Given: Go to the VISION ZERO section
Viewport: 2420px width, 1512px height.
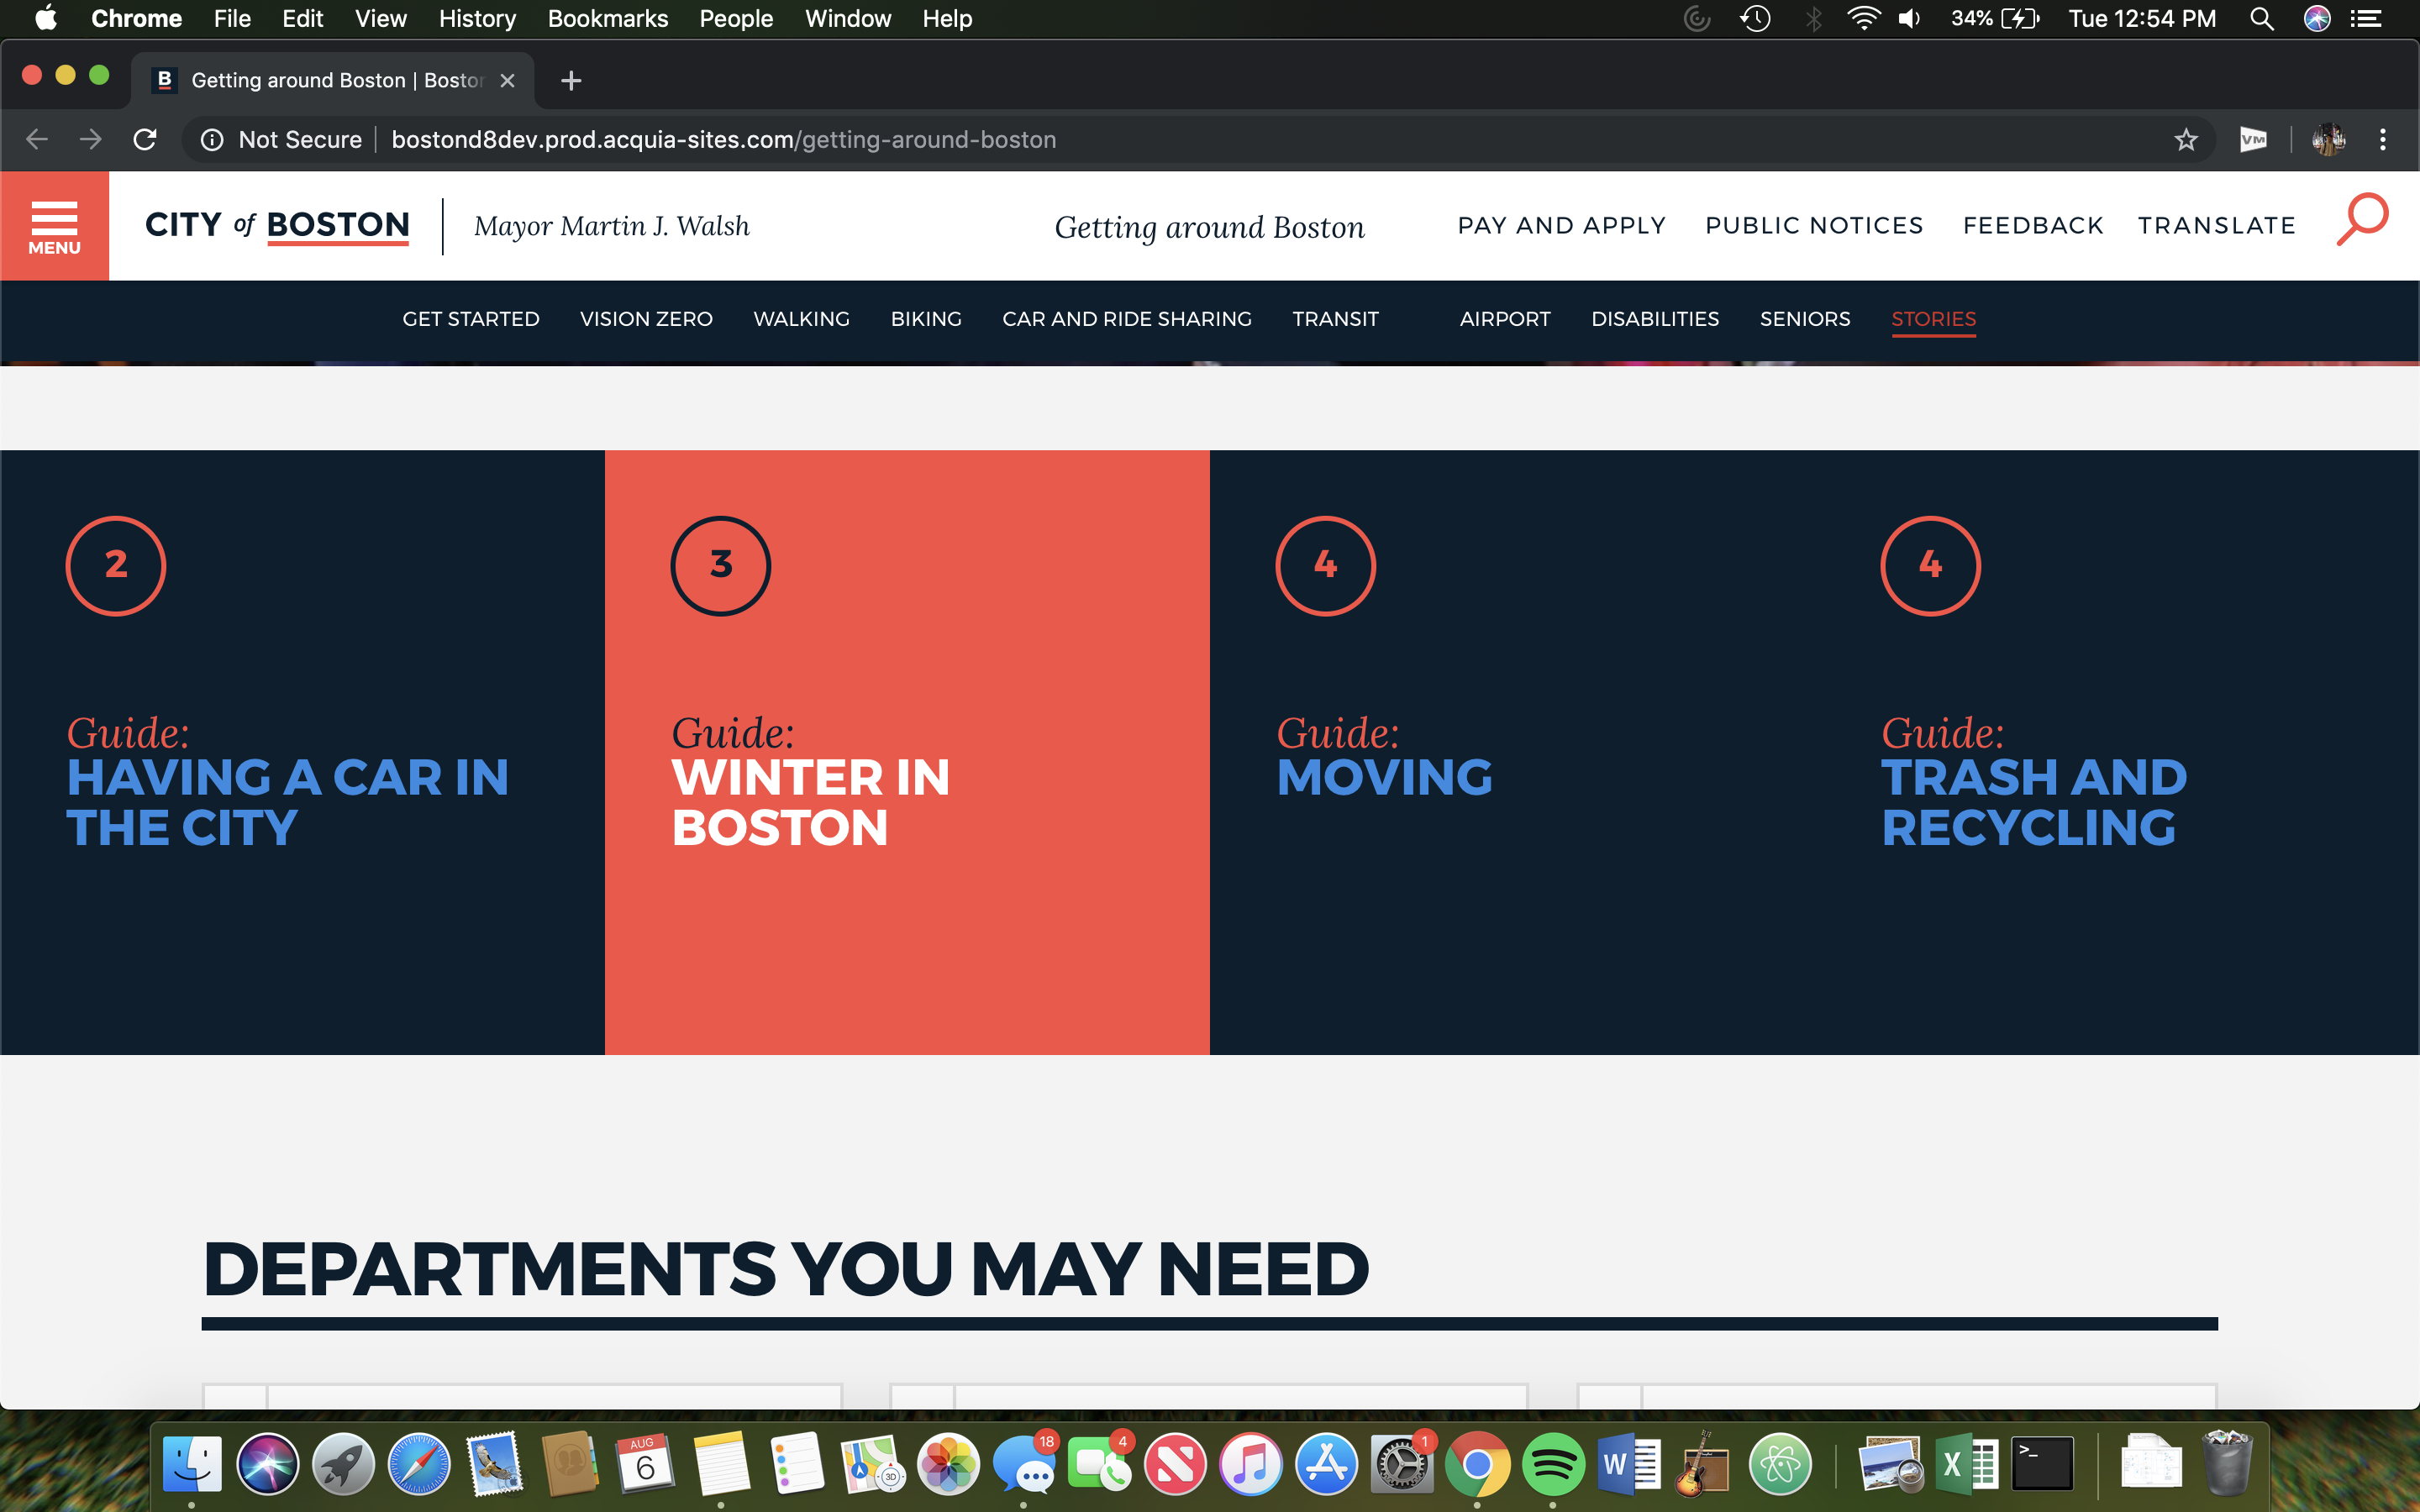Looking at the screenshot, I should (x=646, y=319).
